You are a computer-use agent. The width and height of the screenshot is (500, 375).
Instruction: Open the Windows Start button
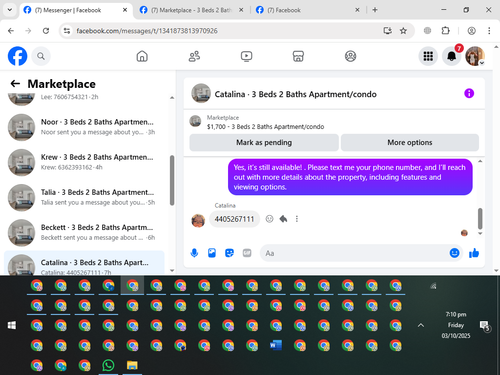(x=12, y=325)
